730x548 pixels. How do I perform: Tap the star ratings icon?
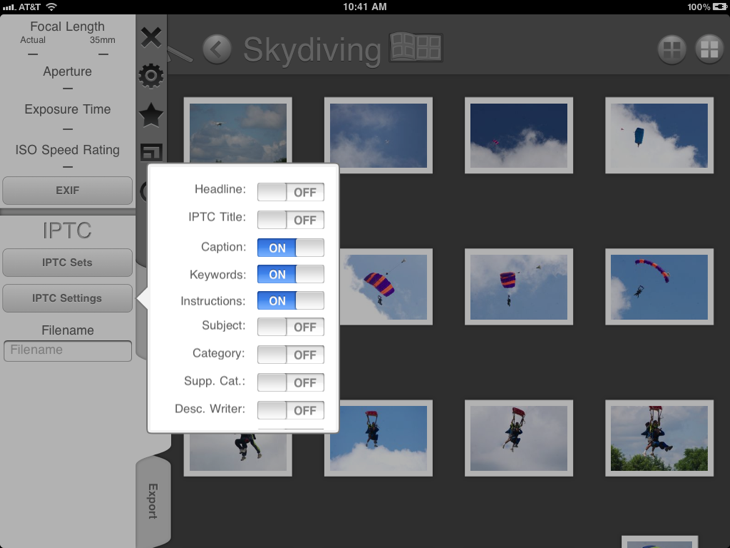click(x=151, y=115)
